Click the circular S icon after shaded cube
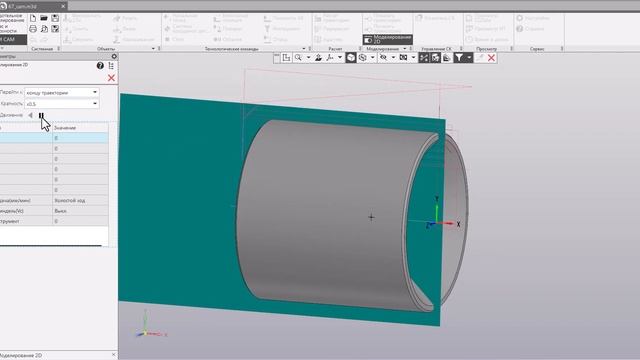 [362, 58]
